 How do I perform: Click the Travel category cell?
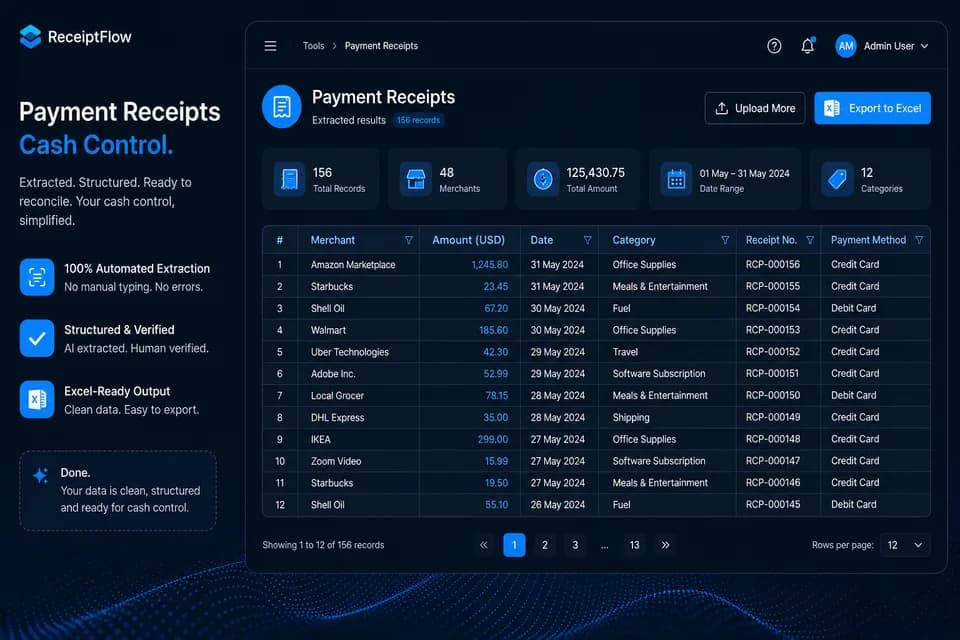[625, 352]
